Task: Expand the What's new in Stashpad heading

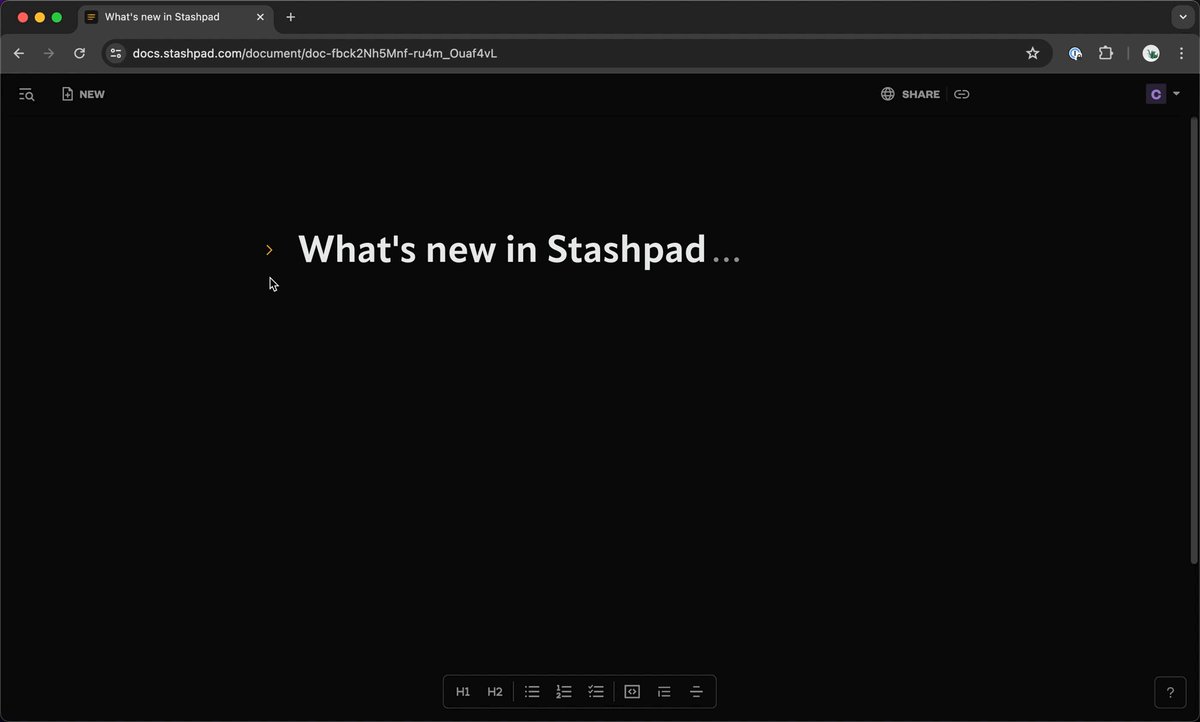Action: click(x=269, y=250)
